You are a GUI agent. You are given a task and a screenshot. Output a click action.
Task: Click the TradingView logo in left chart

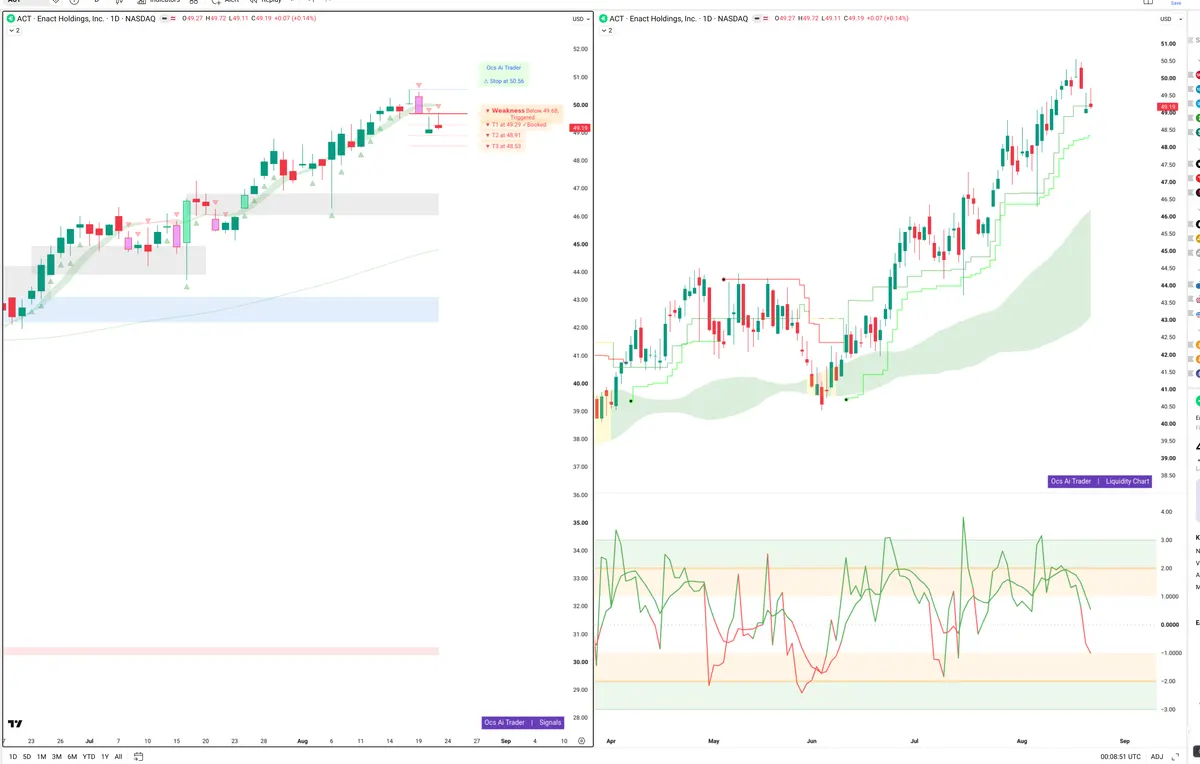(x=15, y=724)
